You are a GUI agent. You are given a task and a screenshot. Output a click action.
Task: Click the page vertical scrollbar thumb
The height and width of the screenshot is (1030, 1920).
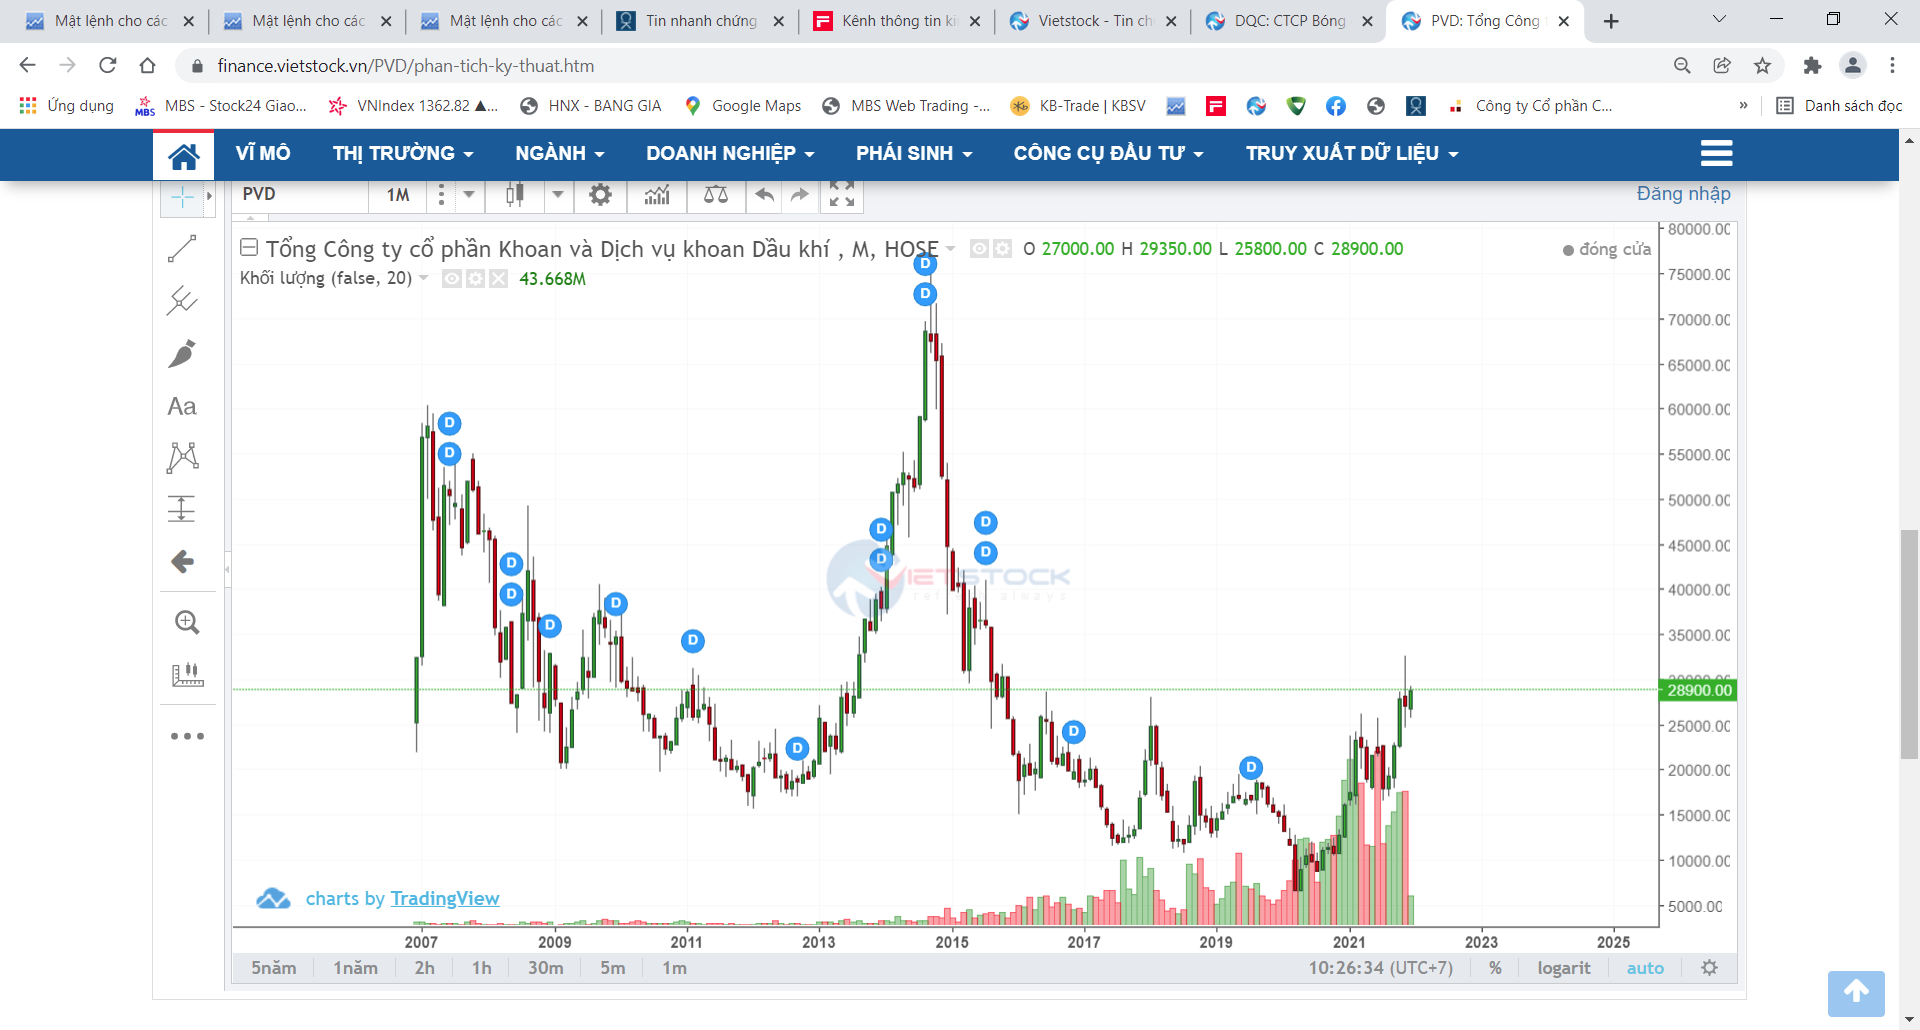click(1909, 645)
